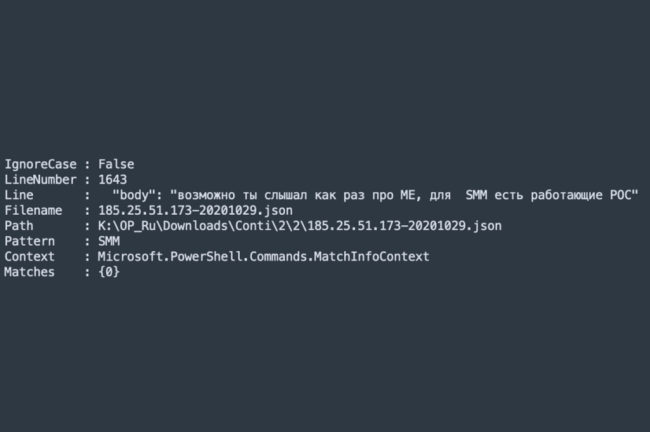Click the Path property label
This screenshot has width=650, height=433.
click(x=19, y=226)
